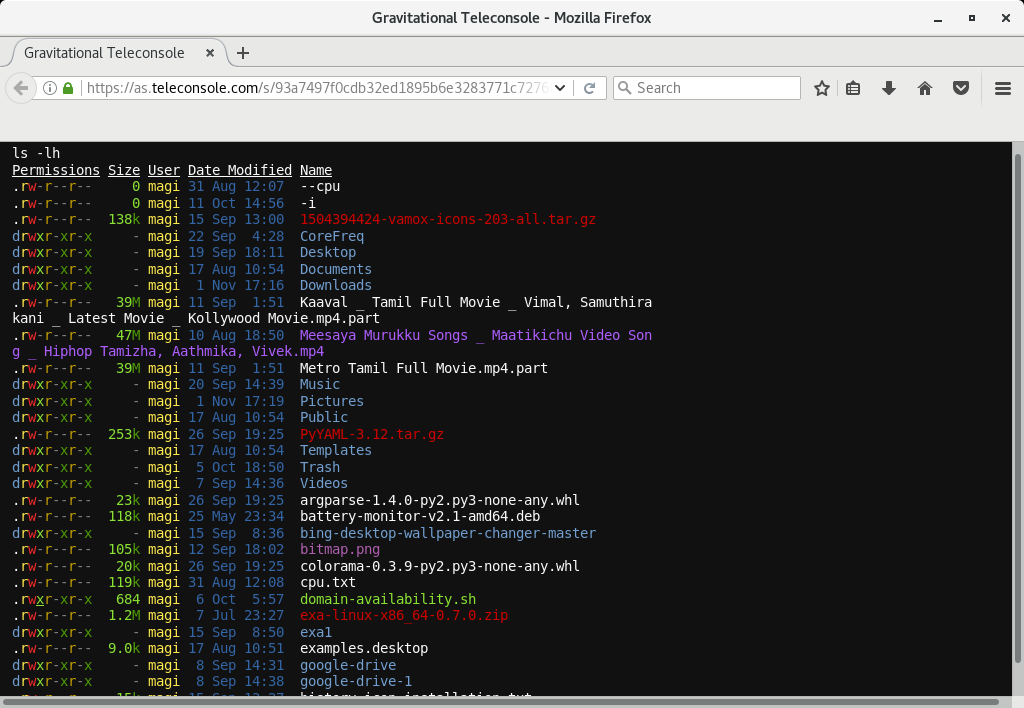This screenshot has width=1024, height=708.
Task: Select PyYAML-3.12.tar.gz file name
Action: coord(372,434)
